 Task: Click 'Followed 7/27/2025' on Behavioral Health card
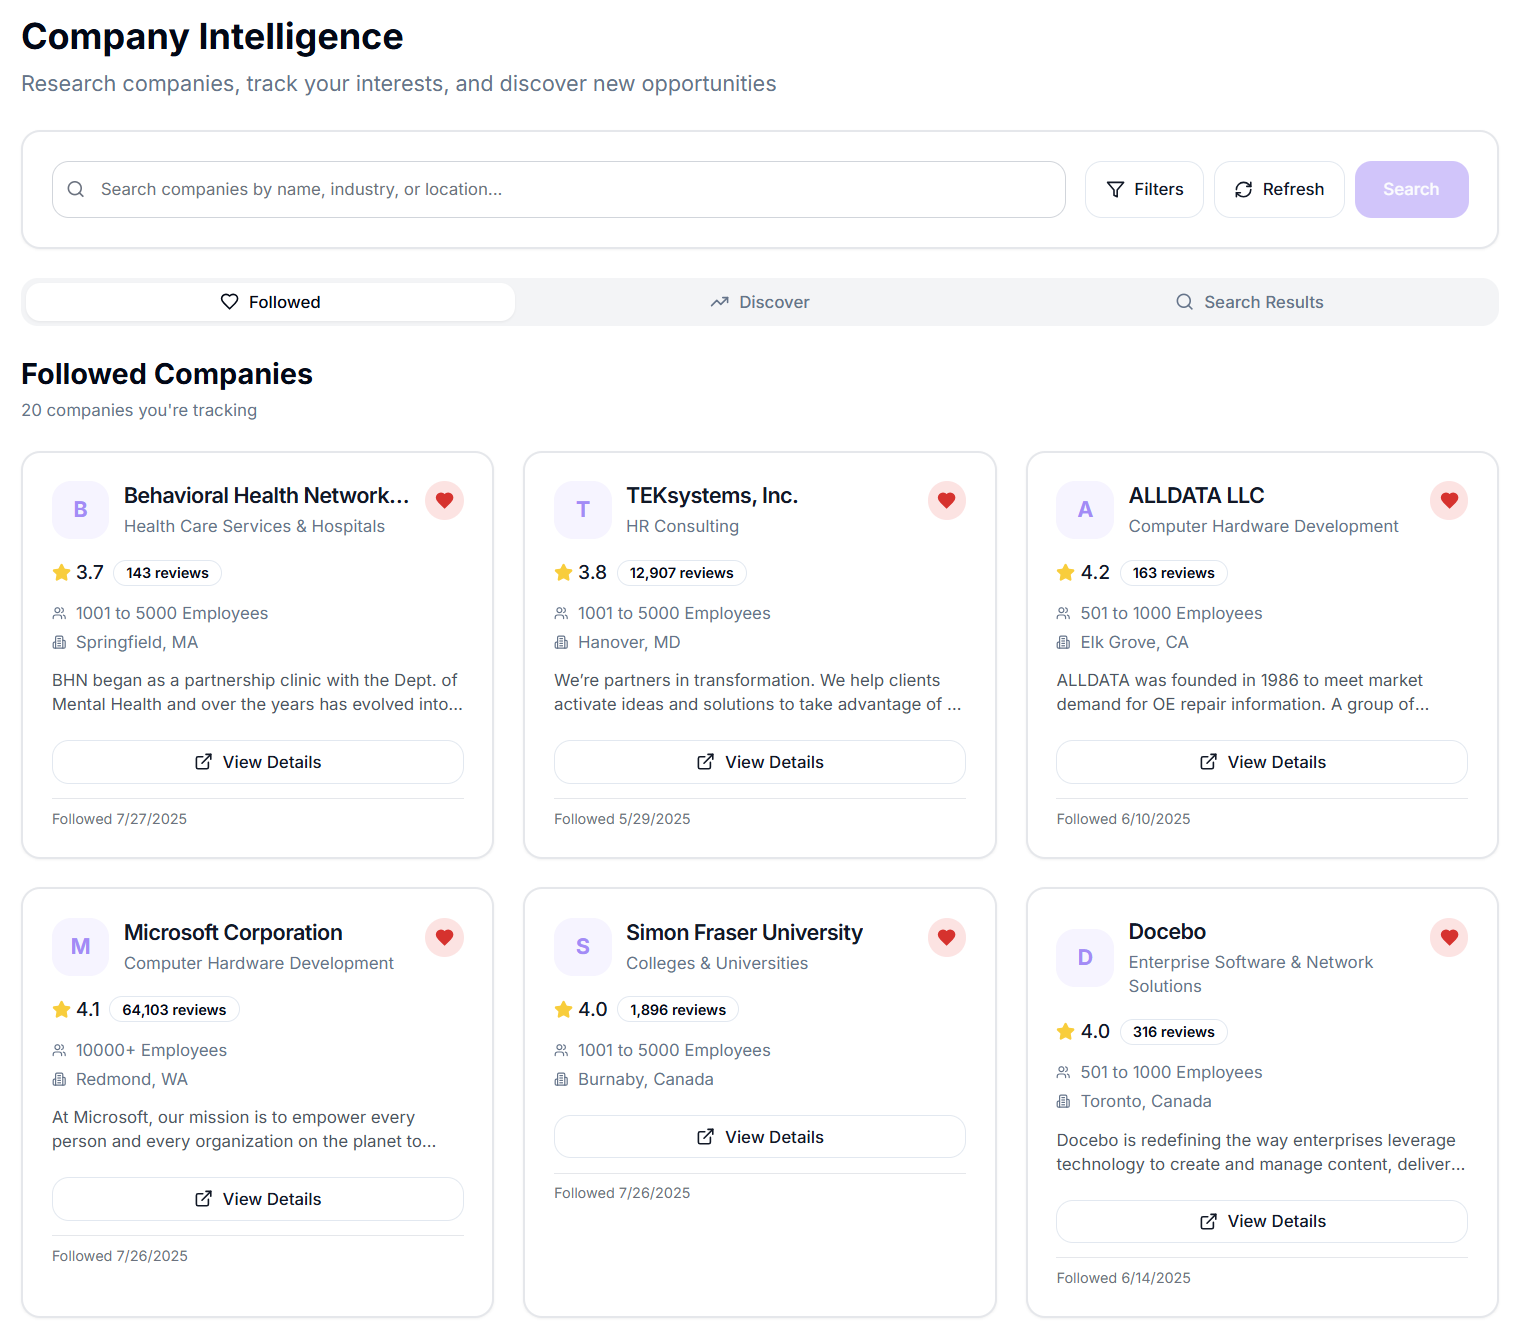(119, 819)
